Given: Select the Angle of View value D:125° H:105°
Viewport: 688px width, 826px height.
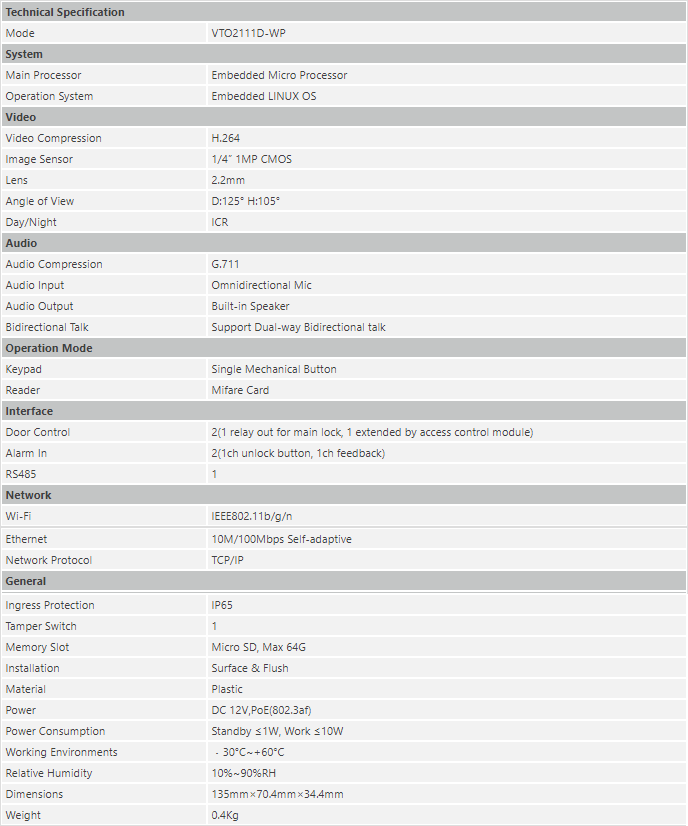Looking at the screenshot, I should coord(245,201).
